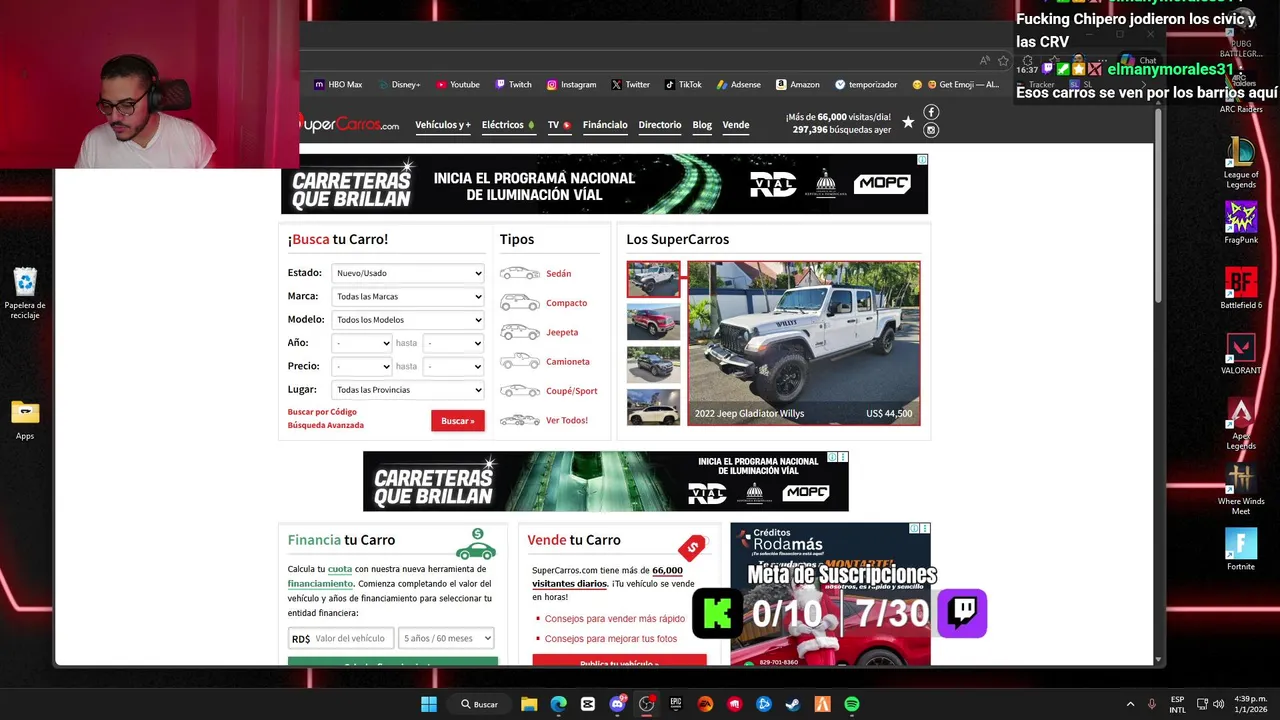This screenshot has width=1280, height=720.
Task: Select the red pickup truck thumbnail
Action: (653, 322)
